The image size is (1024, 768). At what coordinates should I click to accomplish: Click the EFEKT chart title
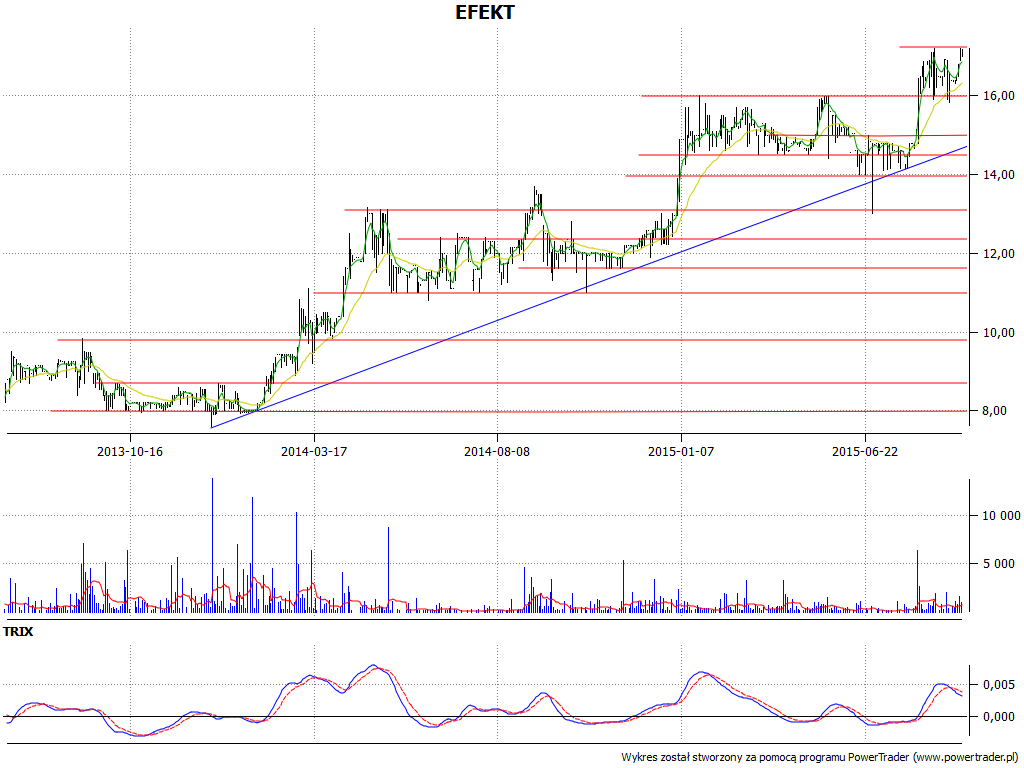(485, 12)
